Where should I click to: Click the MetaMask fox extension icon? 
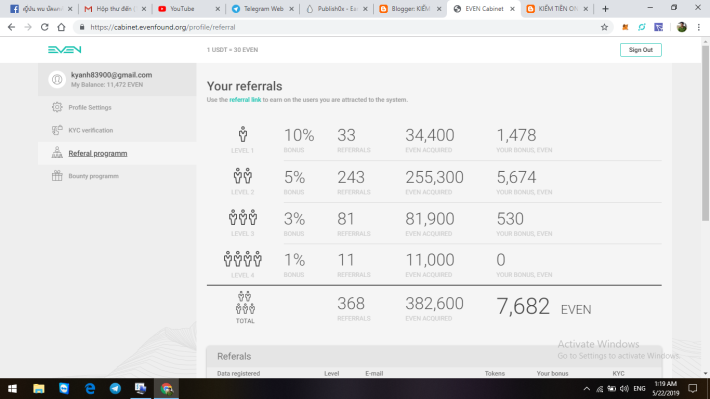tap(625, 27)
